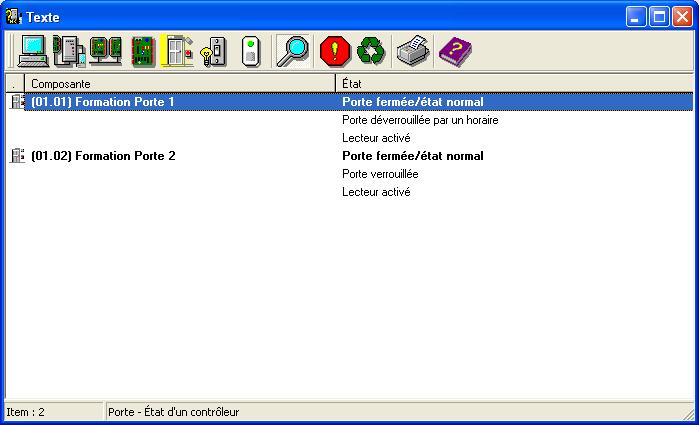Image resolution: width=699 pixels, height=425 pixels.
Task: Minimize the Texte window
Action: [x=636, y=17]
